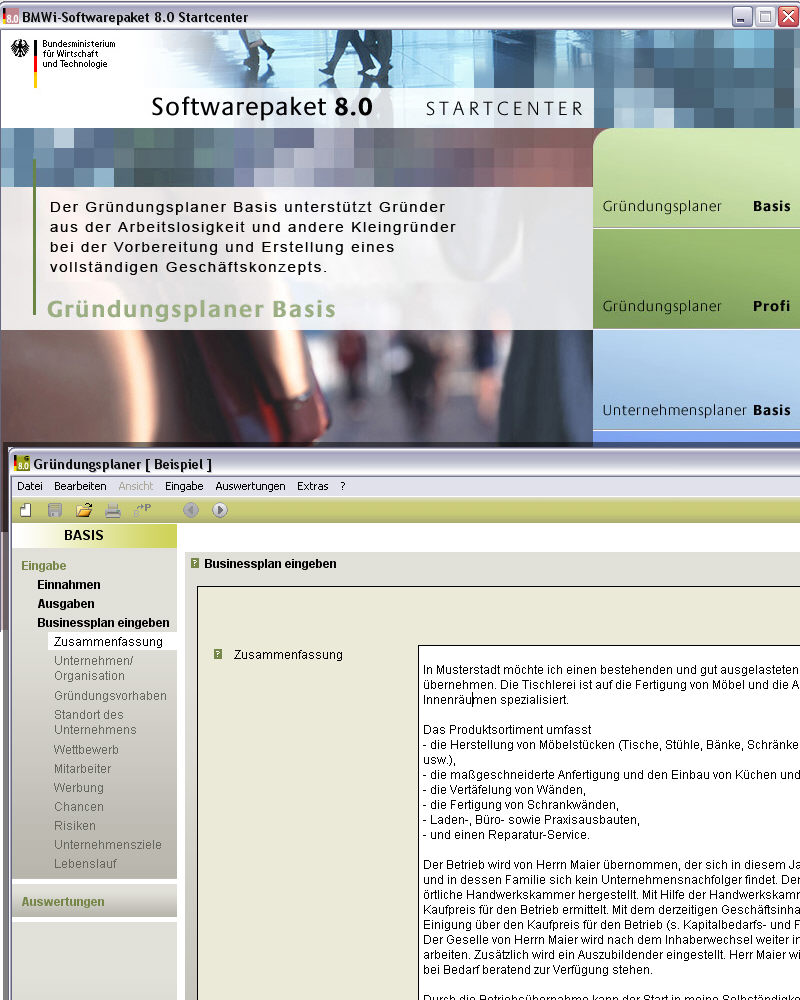Open the Datei menu
Viewport: 800px width, 1000px height.
30,486
